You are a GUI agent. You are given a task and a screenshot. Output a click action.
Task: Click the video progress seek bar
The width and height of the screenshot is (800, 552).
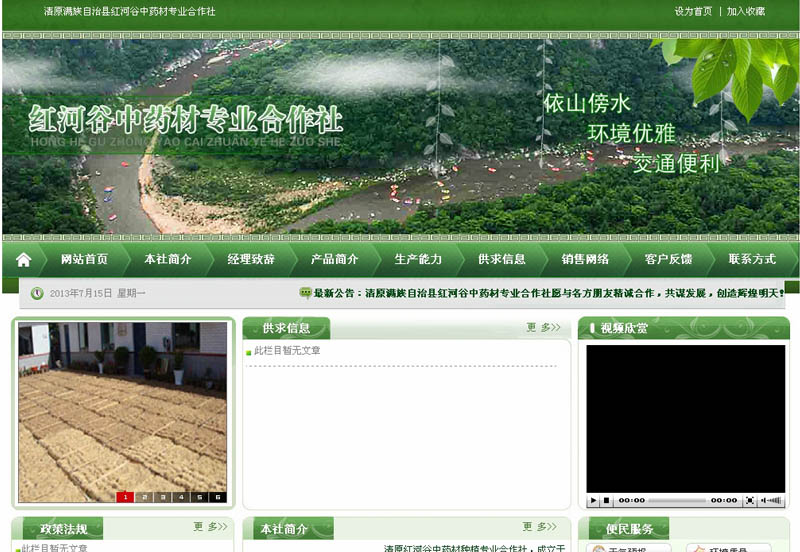tap(678, 500)
